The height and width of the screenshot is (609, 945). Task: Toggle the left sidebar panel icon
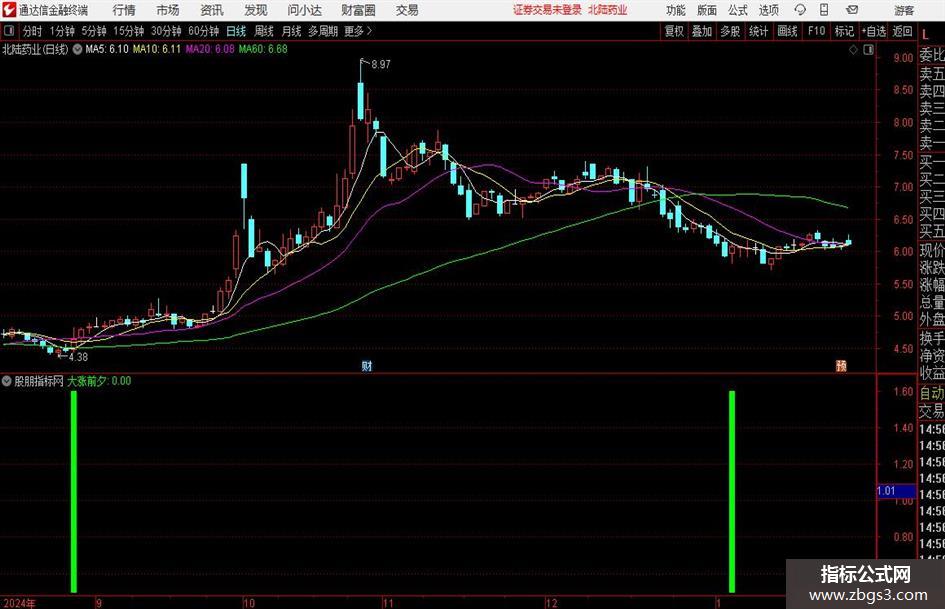pos(9,31)
